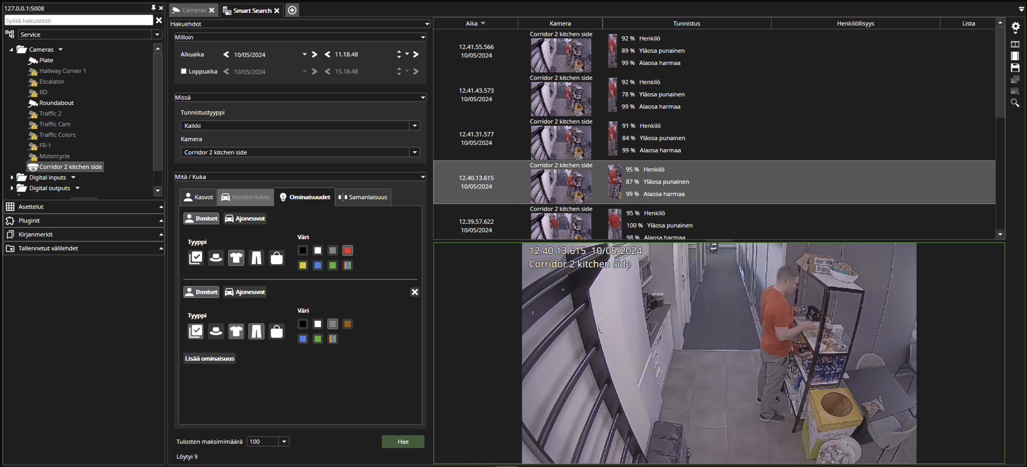
Task: Click Lisää ominaisuus button
Action: (210, 359)
